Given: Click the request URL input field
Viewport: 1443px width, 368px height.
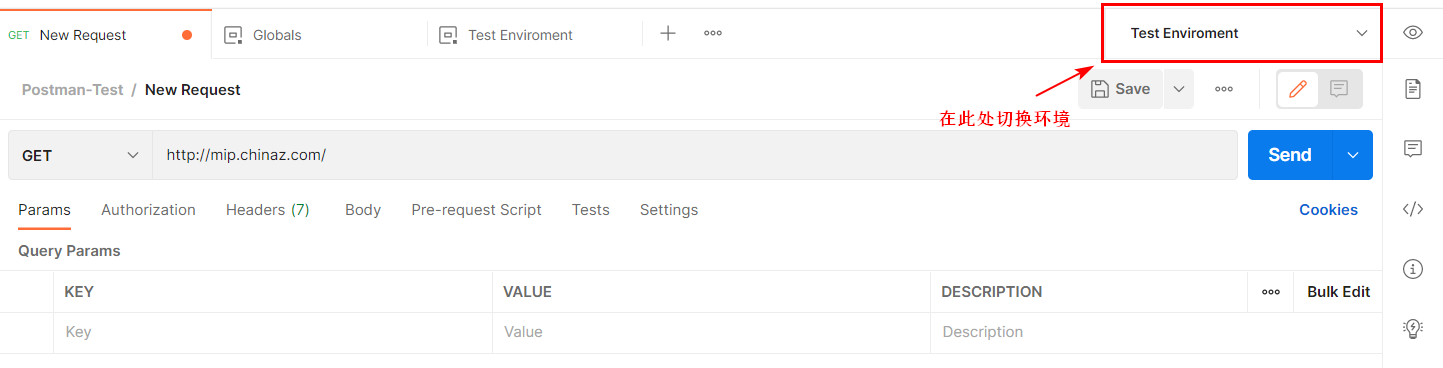Looking at the screenshot, I should click(x=695, y=155).
